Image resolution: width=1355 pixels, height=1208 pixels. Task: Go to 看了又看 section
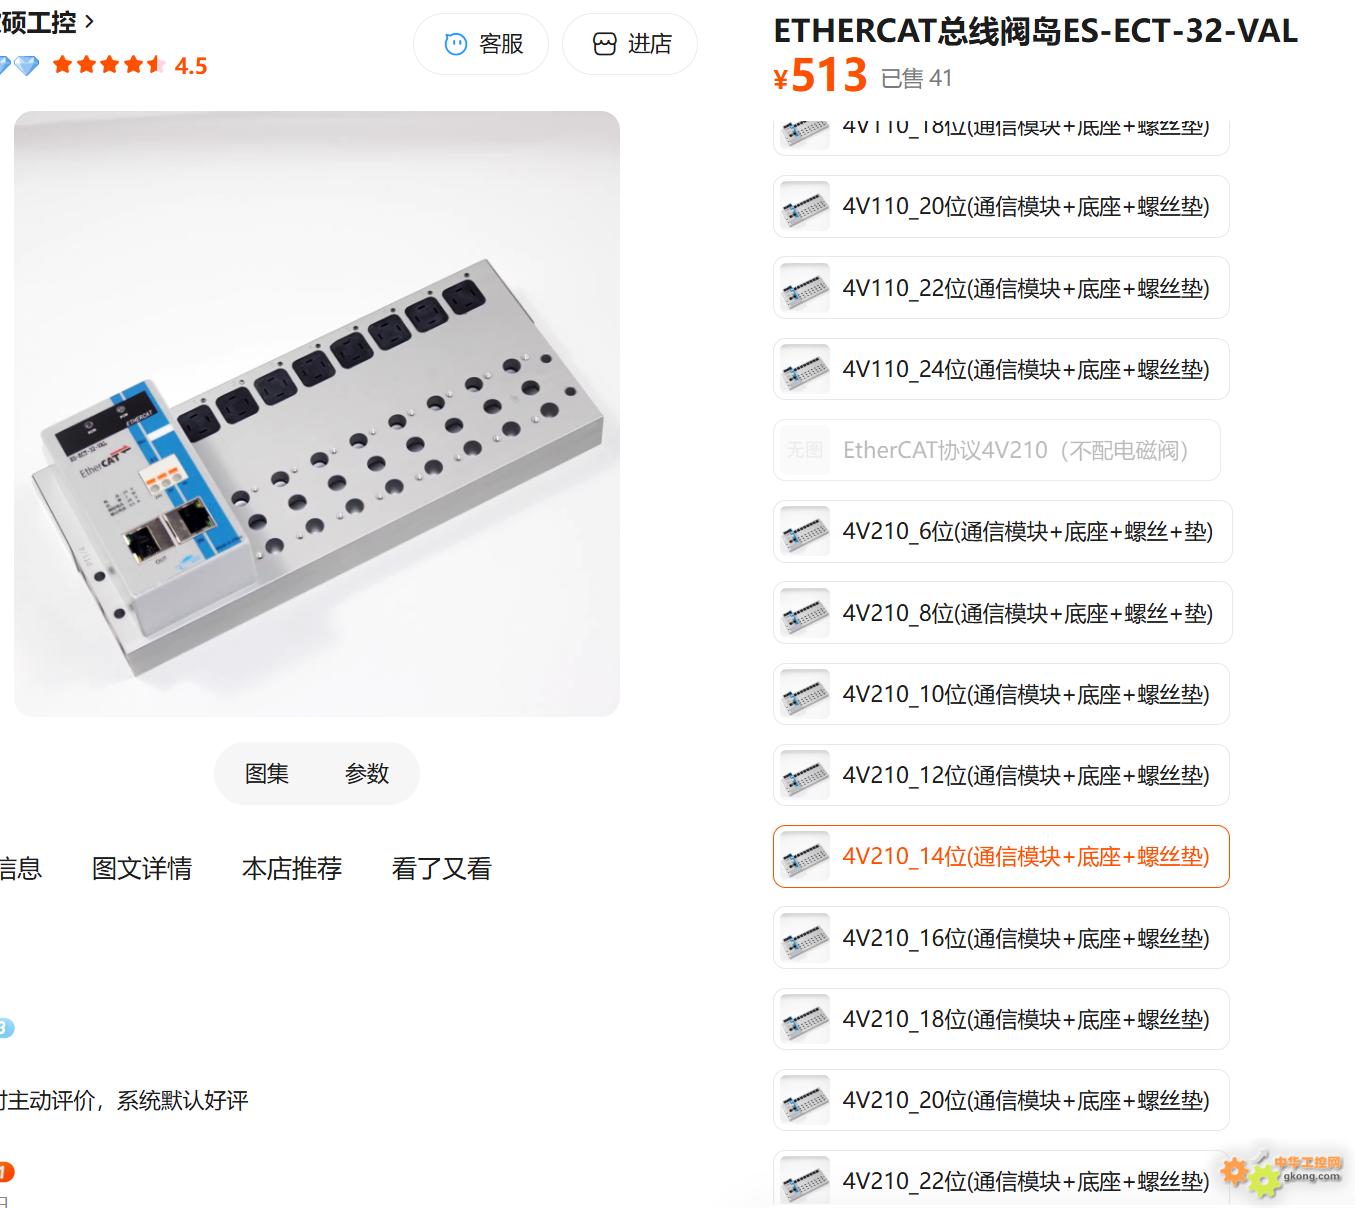tap(442, 868)
